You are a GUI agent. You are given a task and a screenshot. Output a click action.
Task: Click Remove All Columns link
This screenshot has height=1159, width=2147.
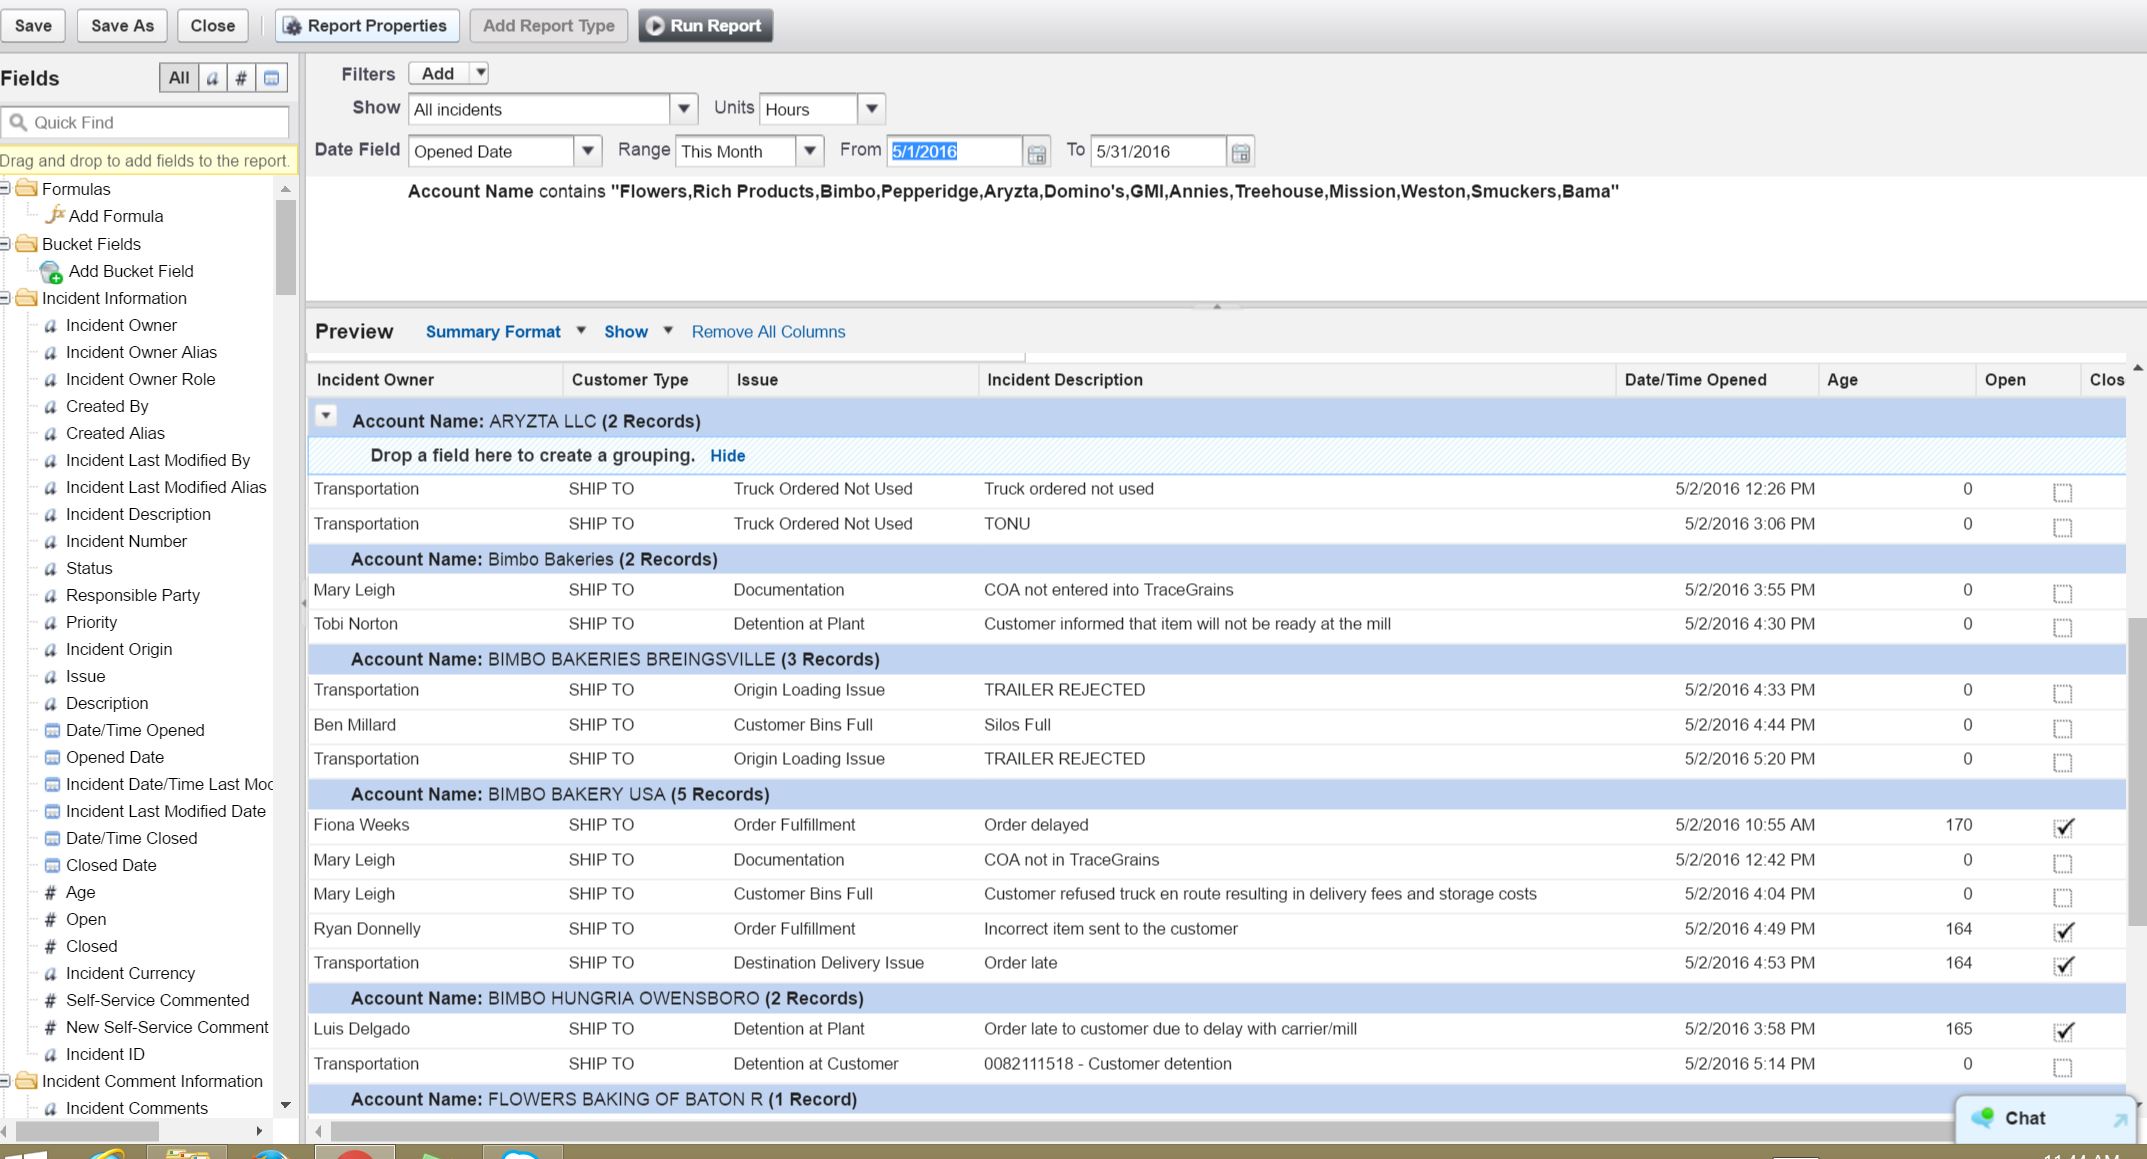768,332
